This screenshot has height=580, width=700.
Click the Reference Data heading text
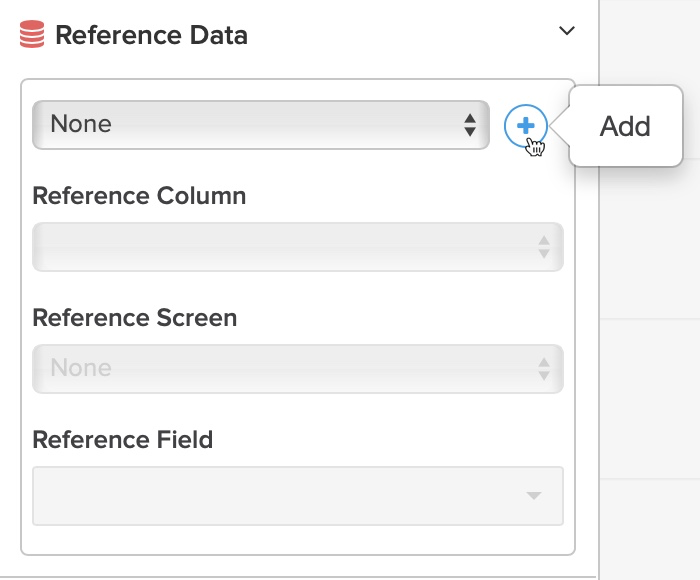click(x=151, y=35)
